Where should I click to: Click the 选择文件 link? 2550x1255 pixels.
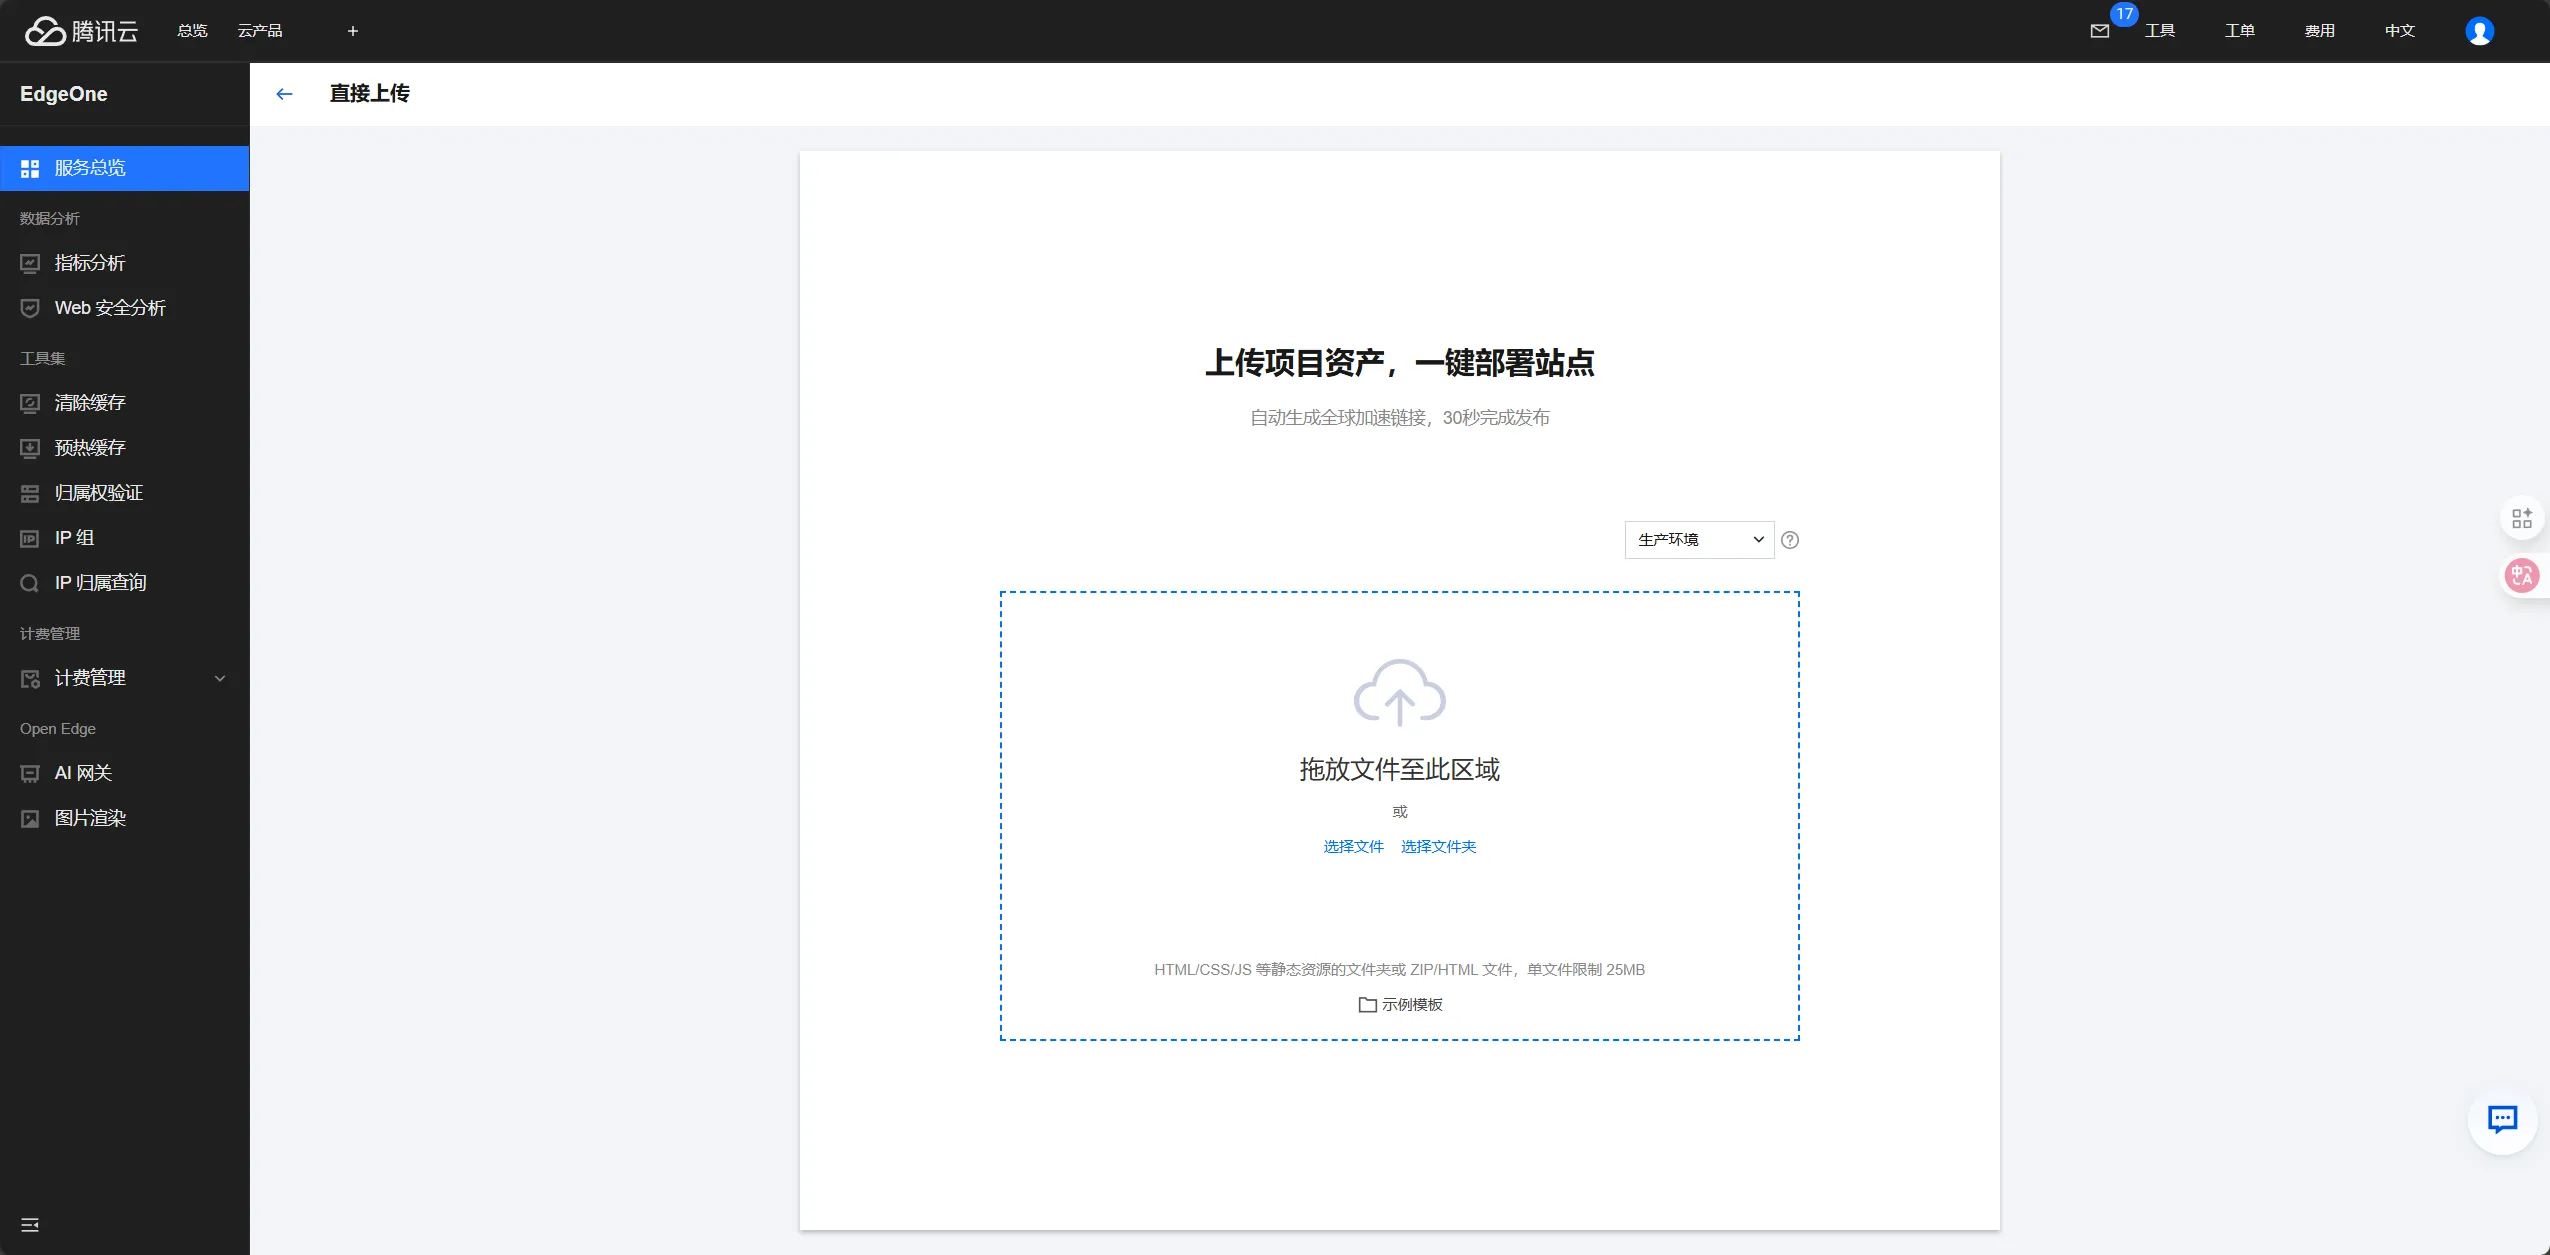[1353, 847]
